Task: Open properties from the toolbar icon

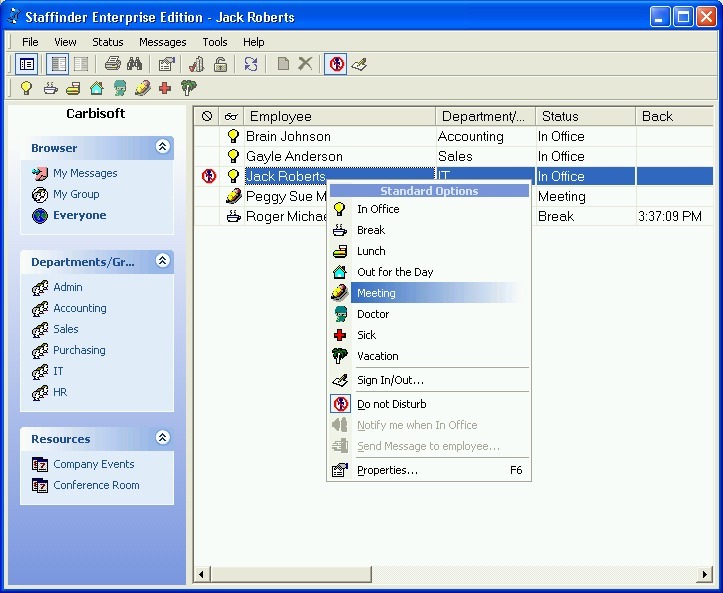Action: pyautogui.click(x=166, y=64)
